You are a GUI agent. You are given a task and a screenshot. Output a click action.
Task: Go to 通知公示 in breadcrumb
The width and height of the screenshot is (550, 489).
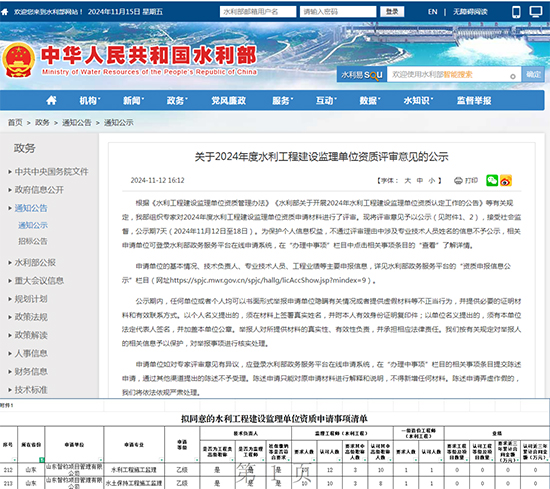[x=119, y=122]
